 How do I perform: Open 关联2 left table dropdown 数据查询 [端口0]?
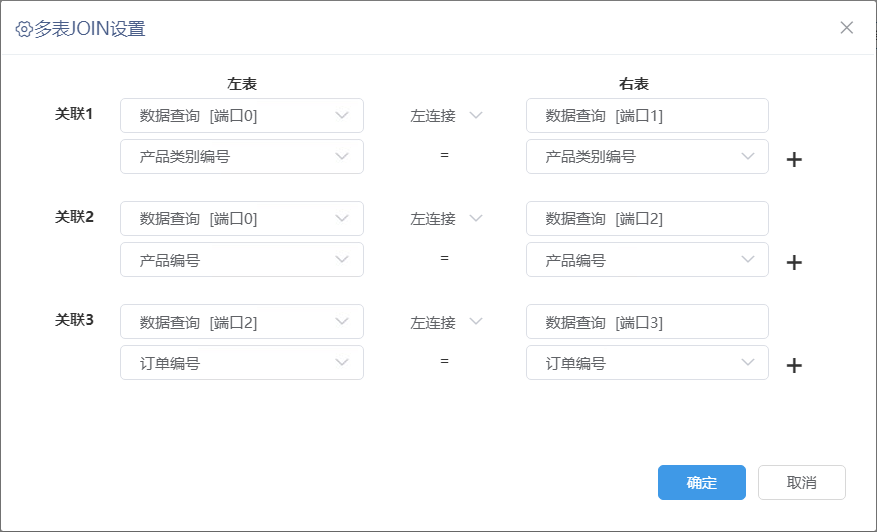pyautogui.click(x=242, y=219)
